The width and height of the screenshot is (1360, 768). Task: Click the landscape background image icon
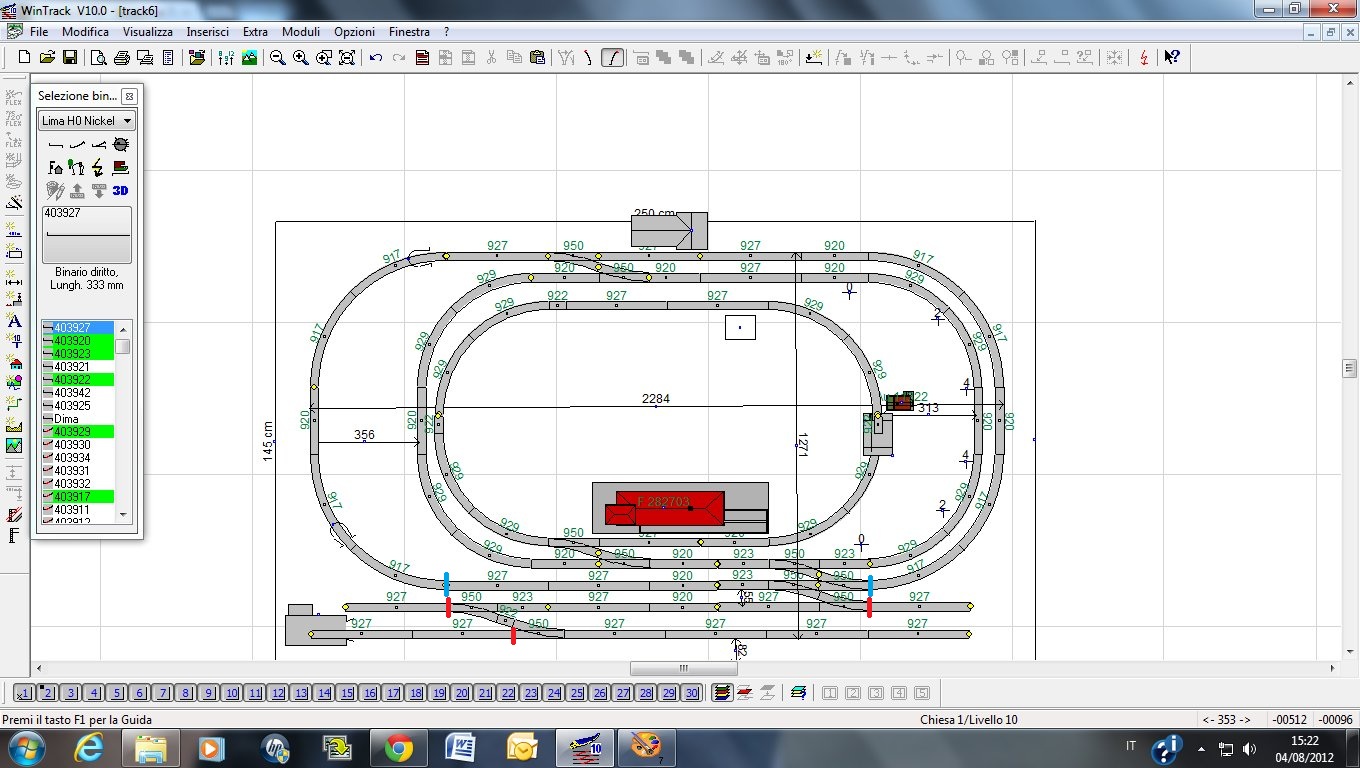point(249,58)
